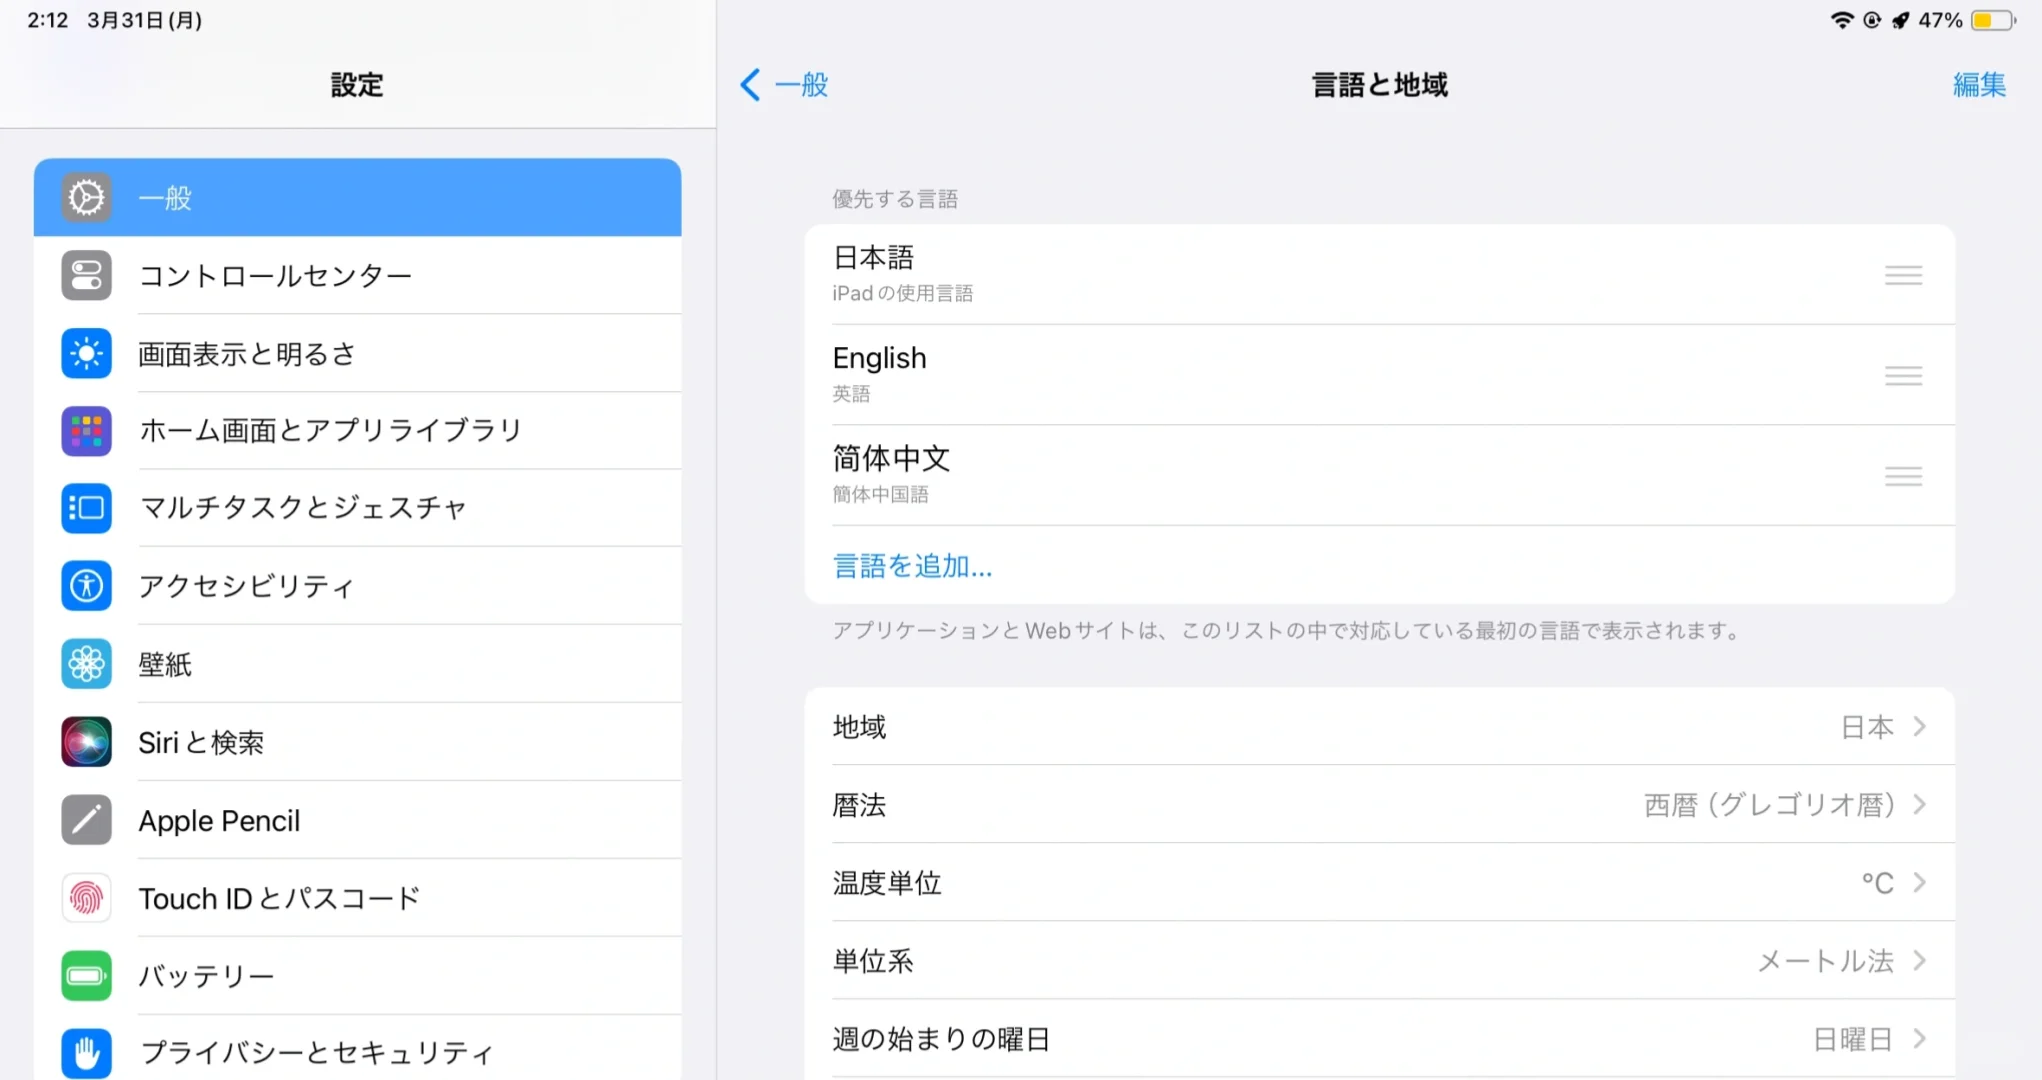The height and width of the screenshot is (1080, 2042).
Task: Tap the 編集 button
Action: [x=1979, y=85]
